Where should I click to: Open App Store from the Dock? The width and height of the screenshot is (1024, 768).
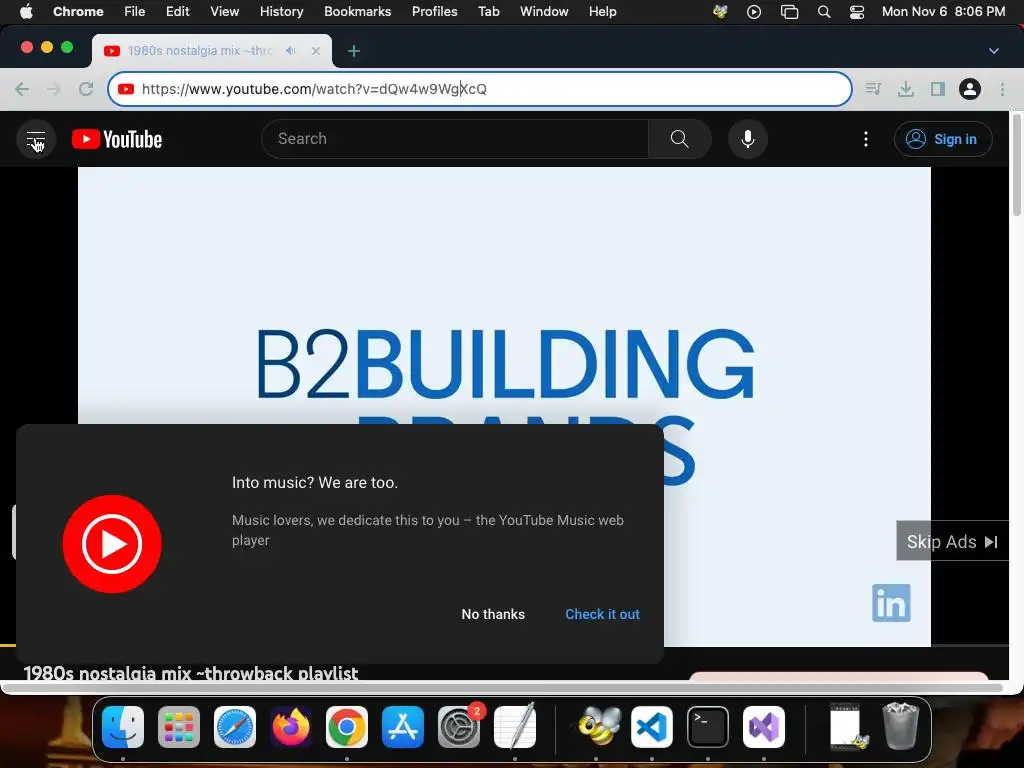(402, 727)
